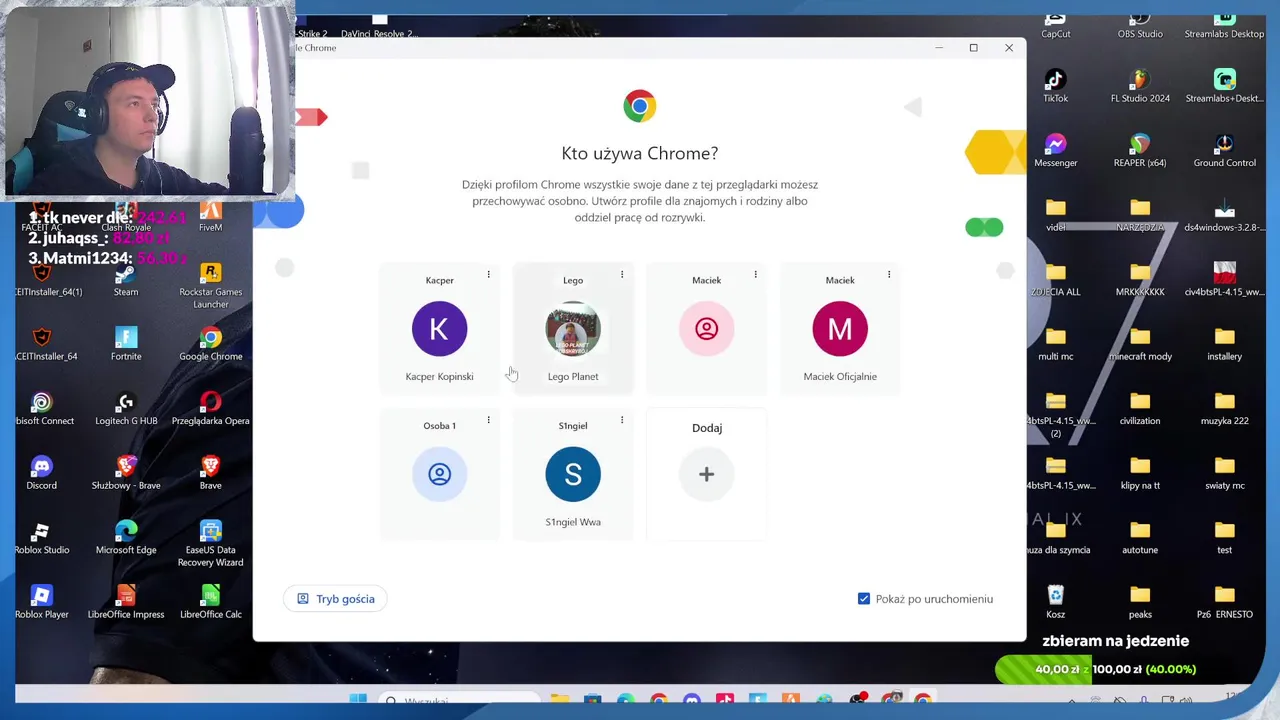Image resolution: width=1280 pixels, height=720 pixels.
Task: Select klipy na tt folder
Action: click(1140, 474)
